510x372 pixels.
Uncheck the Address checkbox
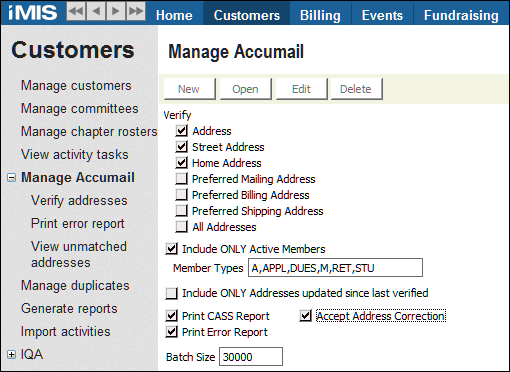click(181, 131)
